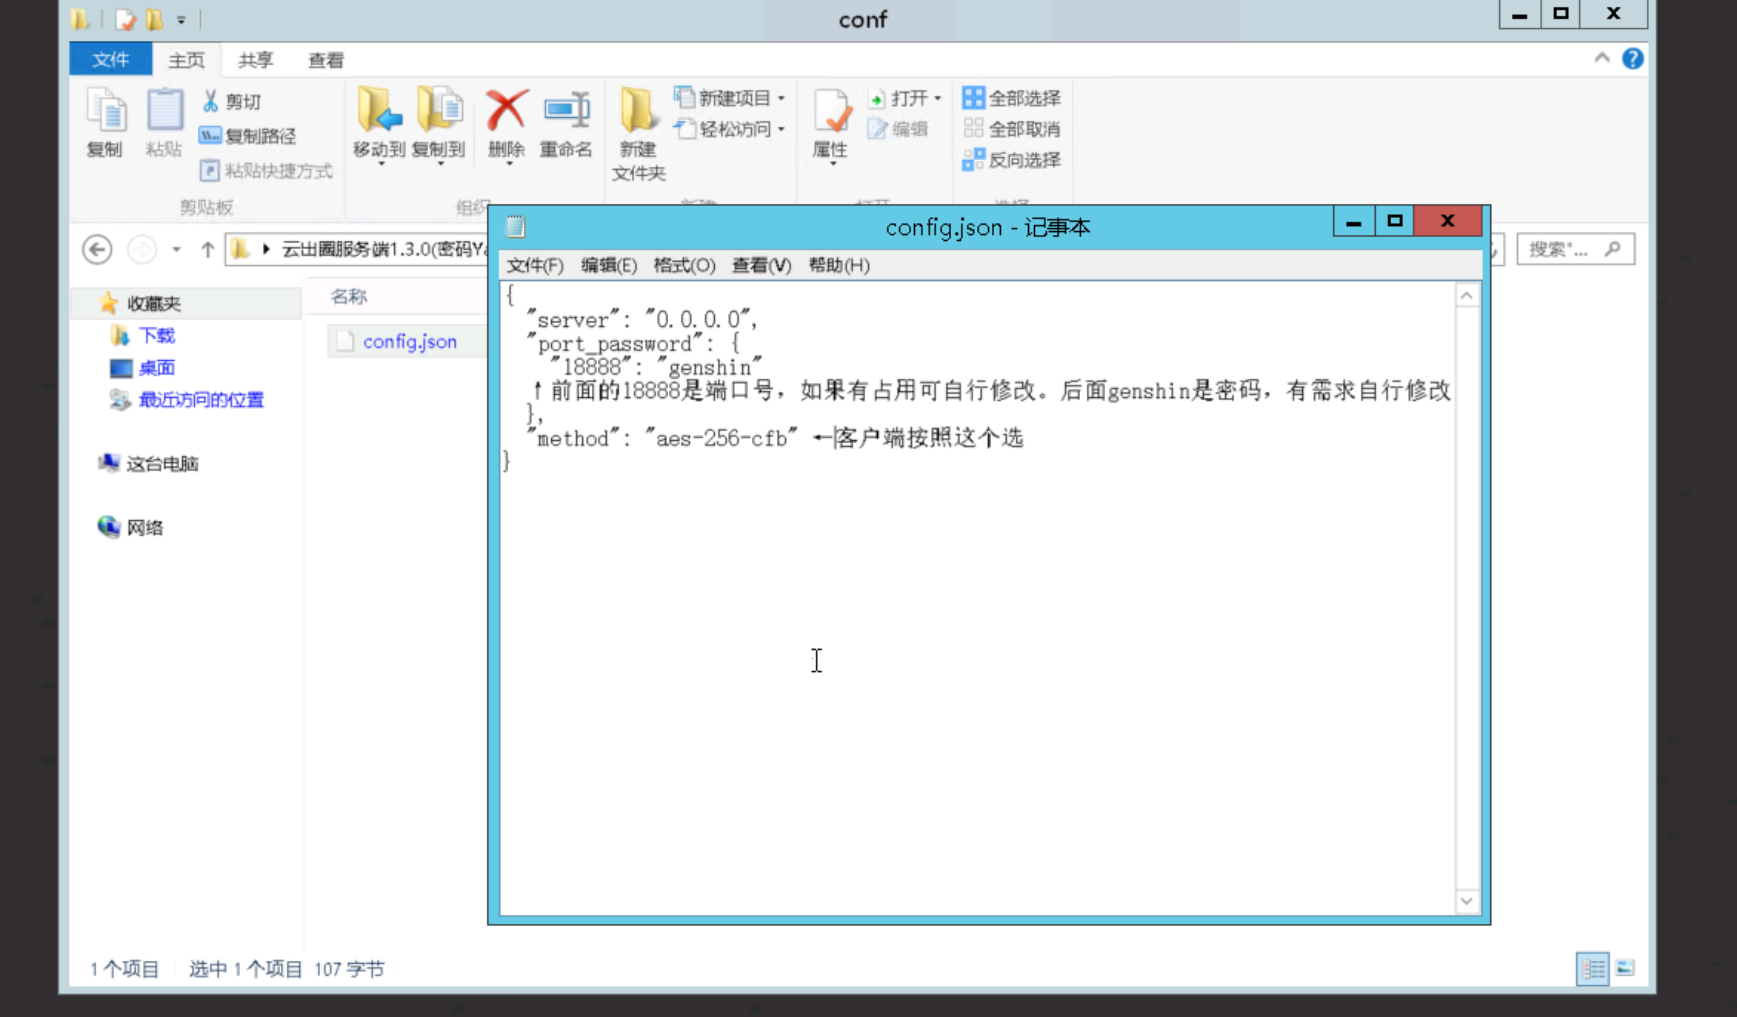Click the Move to (移动到) icon
Screen dimensions: 1737x1017
pyautogui.click(x=379, y=122)
